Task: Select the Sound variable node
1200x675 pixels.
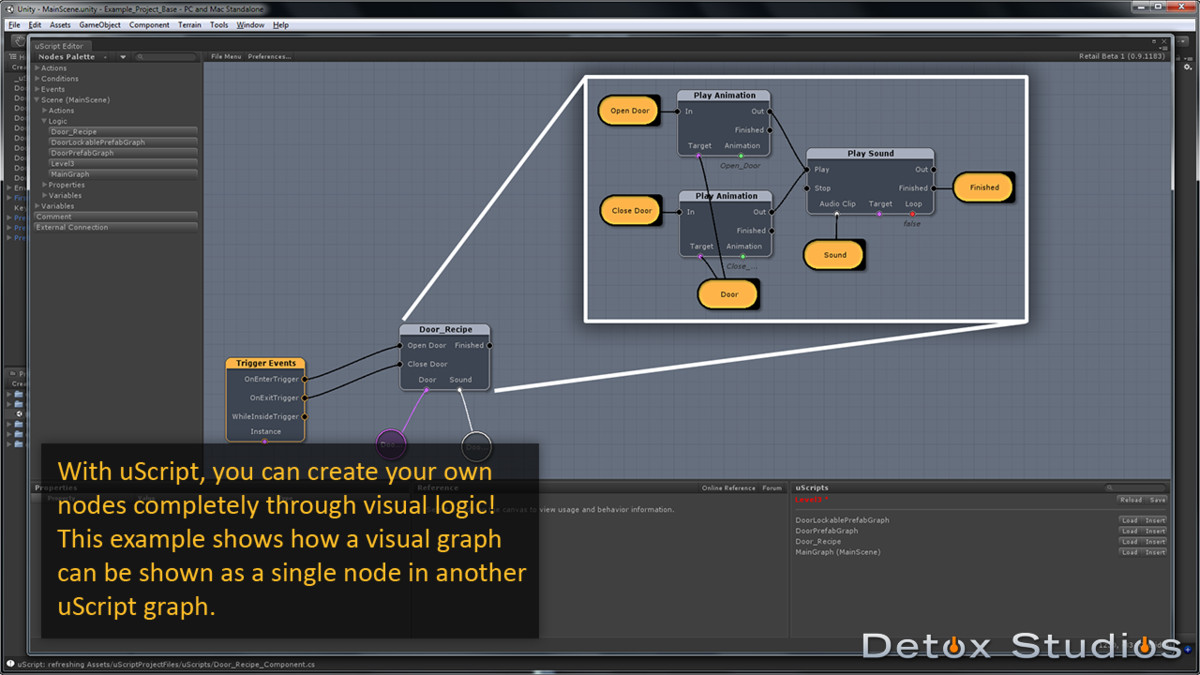Action: [833, 254]
